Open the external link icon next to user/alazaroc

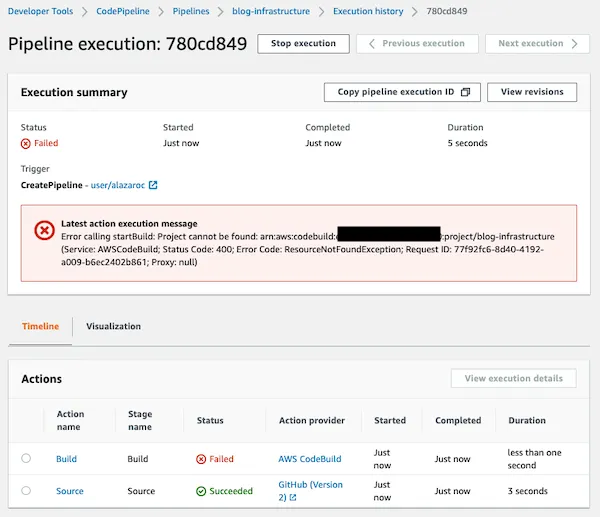coord(153,185)
